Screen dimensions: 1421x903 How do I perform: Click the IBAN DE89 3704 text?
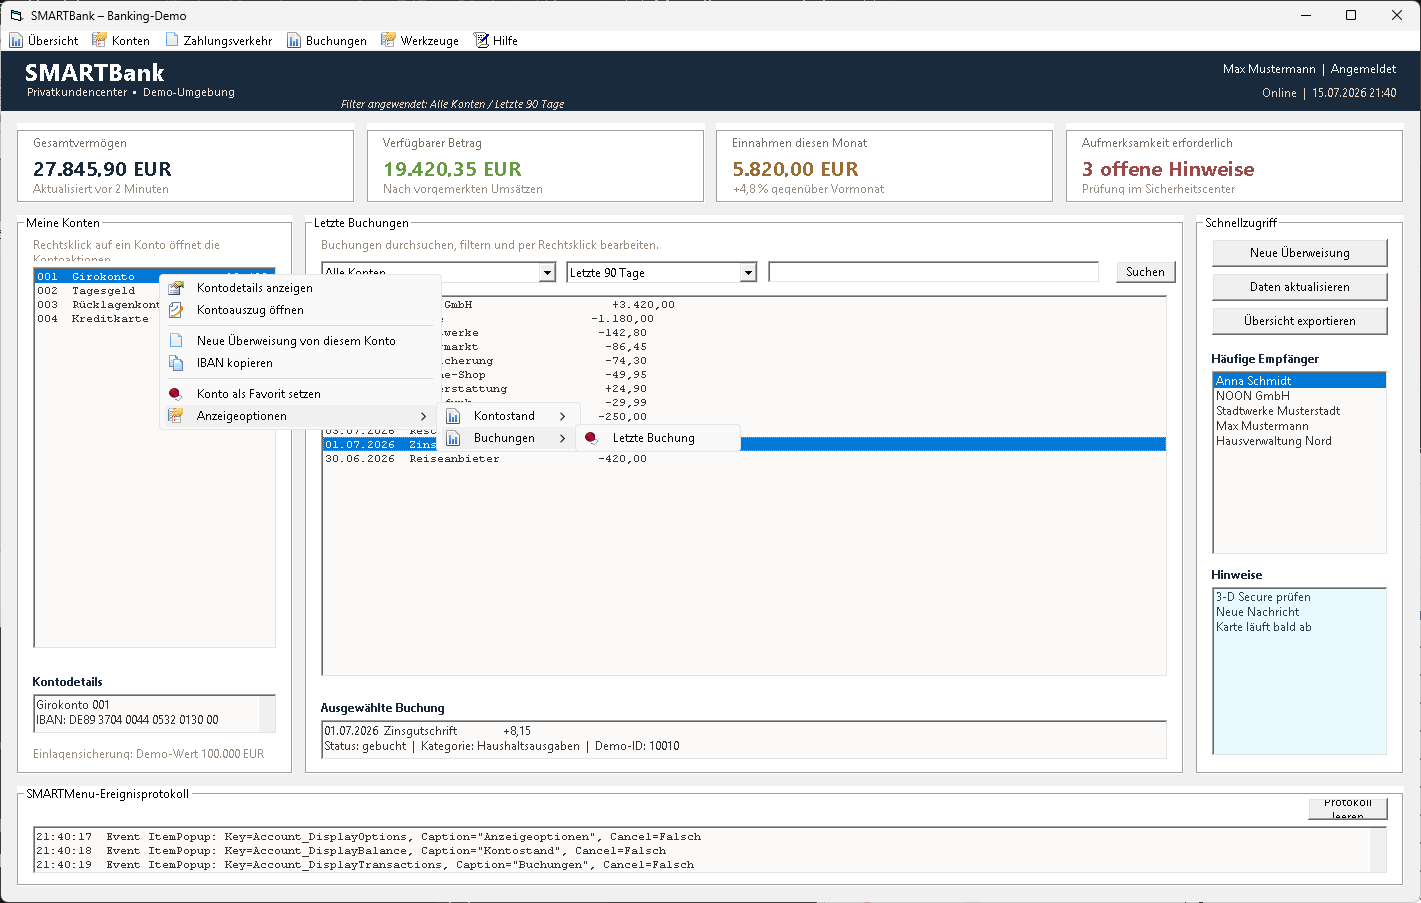(127, 720)
